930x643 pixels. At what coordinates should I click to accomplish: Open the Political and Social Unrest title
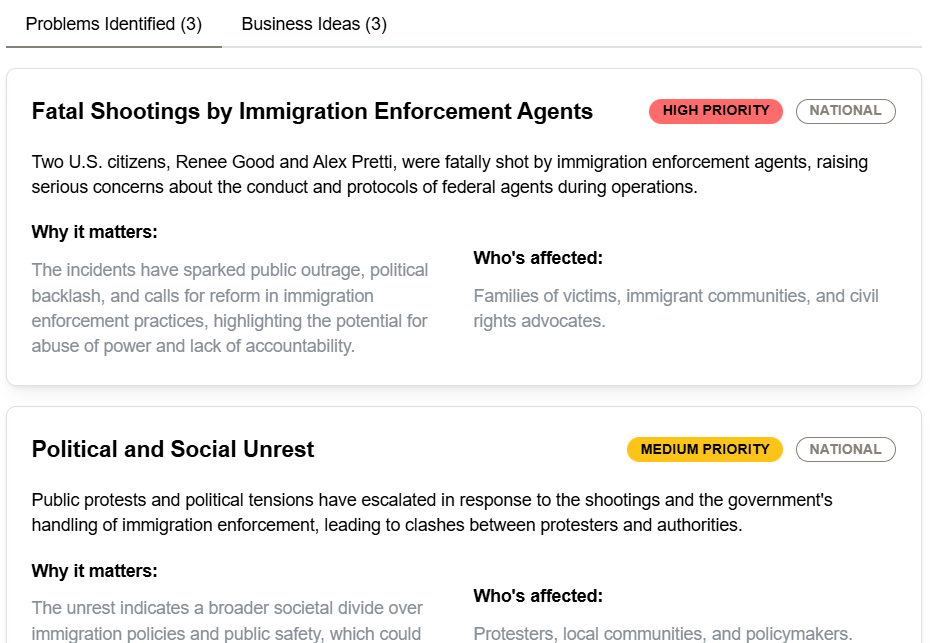[x=173, y=450]
